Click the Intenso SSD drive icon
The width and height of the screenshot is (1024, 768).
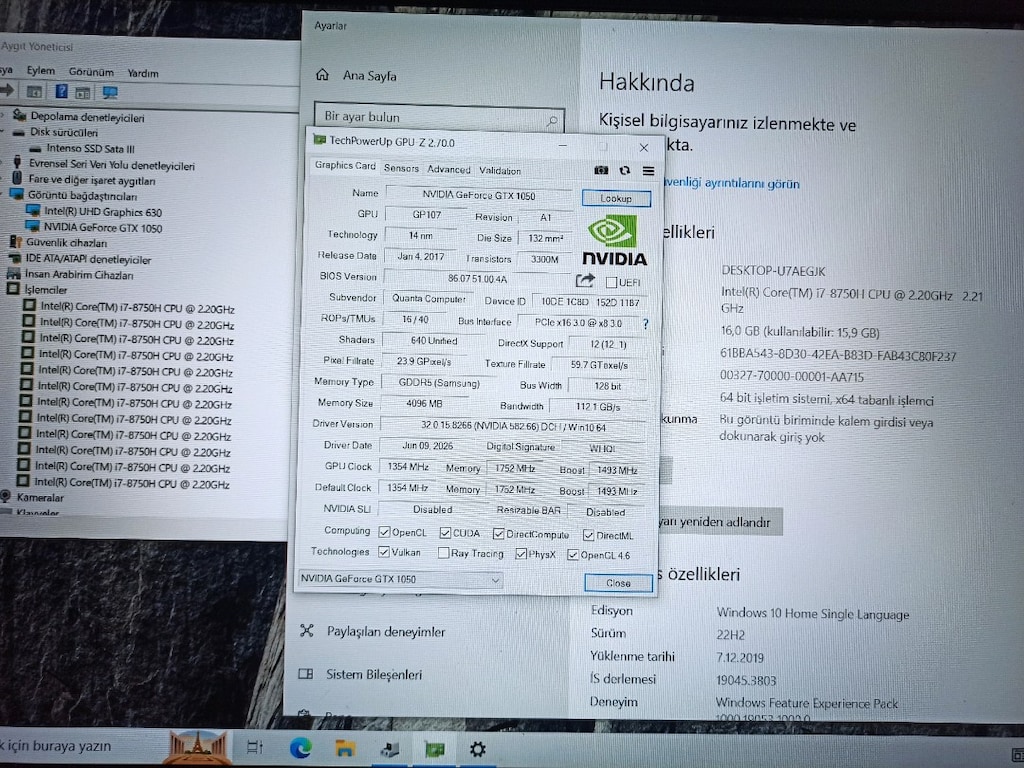coord(35,148)
